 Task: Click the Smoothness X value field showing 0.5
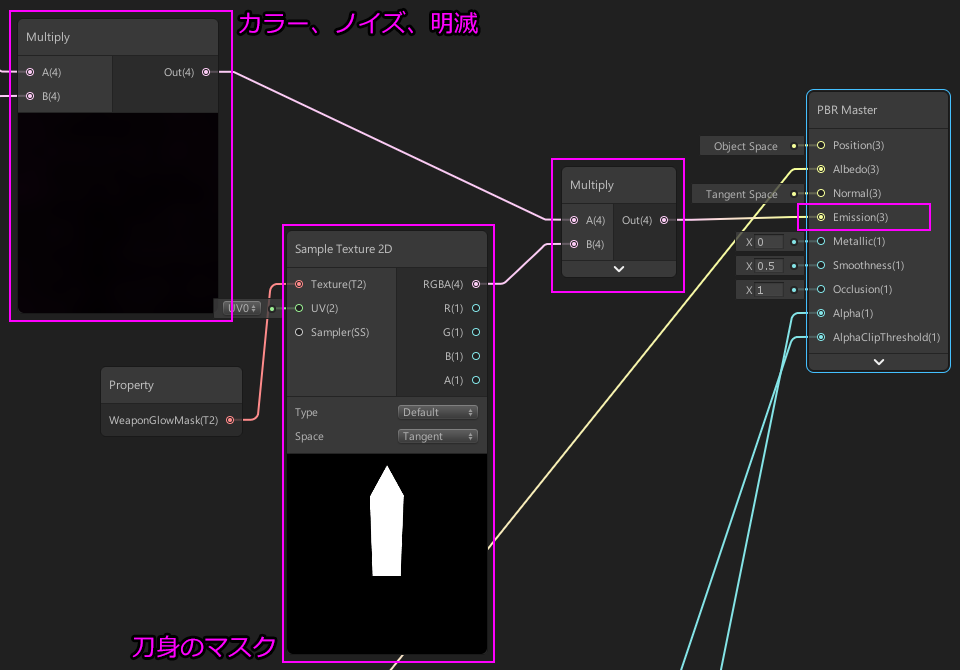[x=769, y=266]
